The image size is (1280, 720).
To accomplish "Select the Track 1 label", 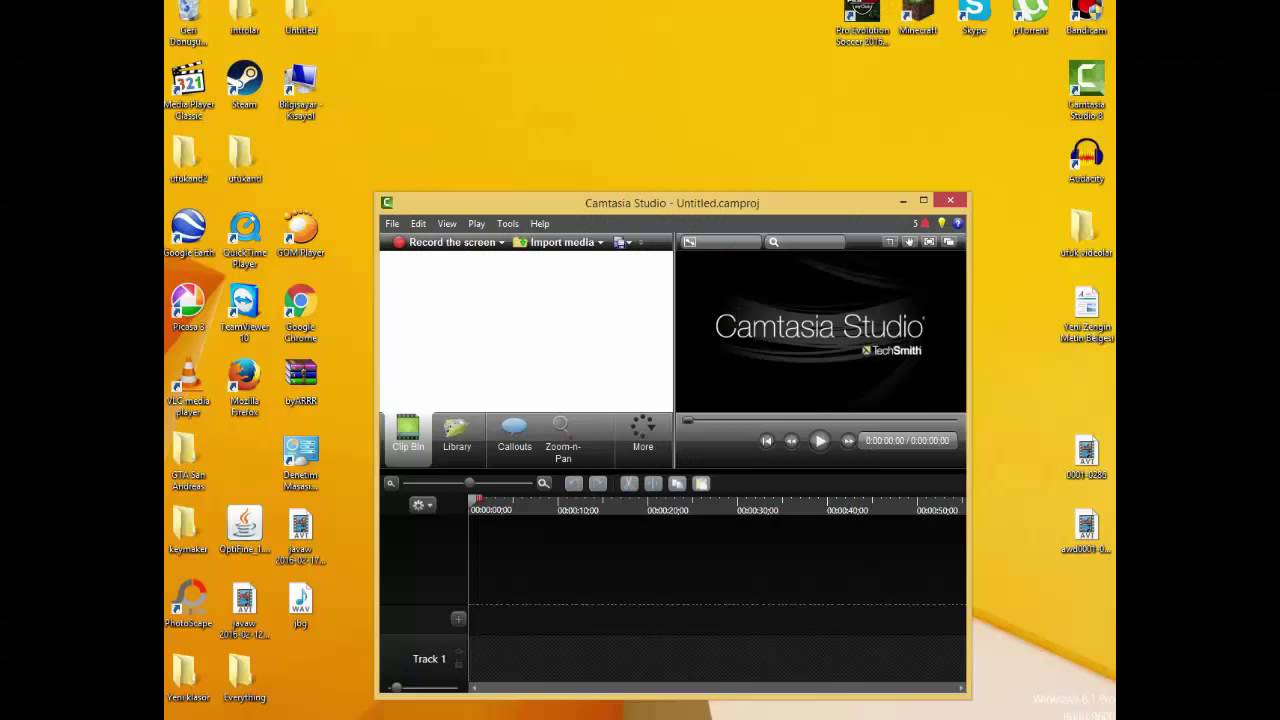I will 429,659.
